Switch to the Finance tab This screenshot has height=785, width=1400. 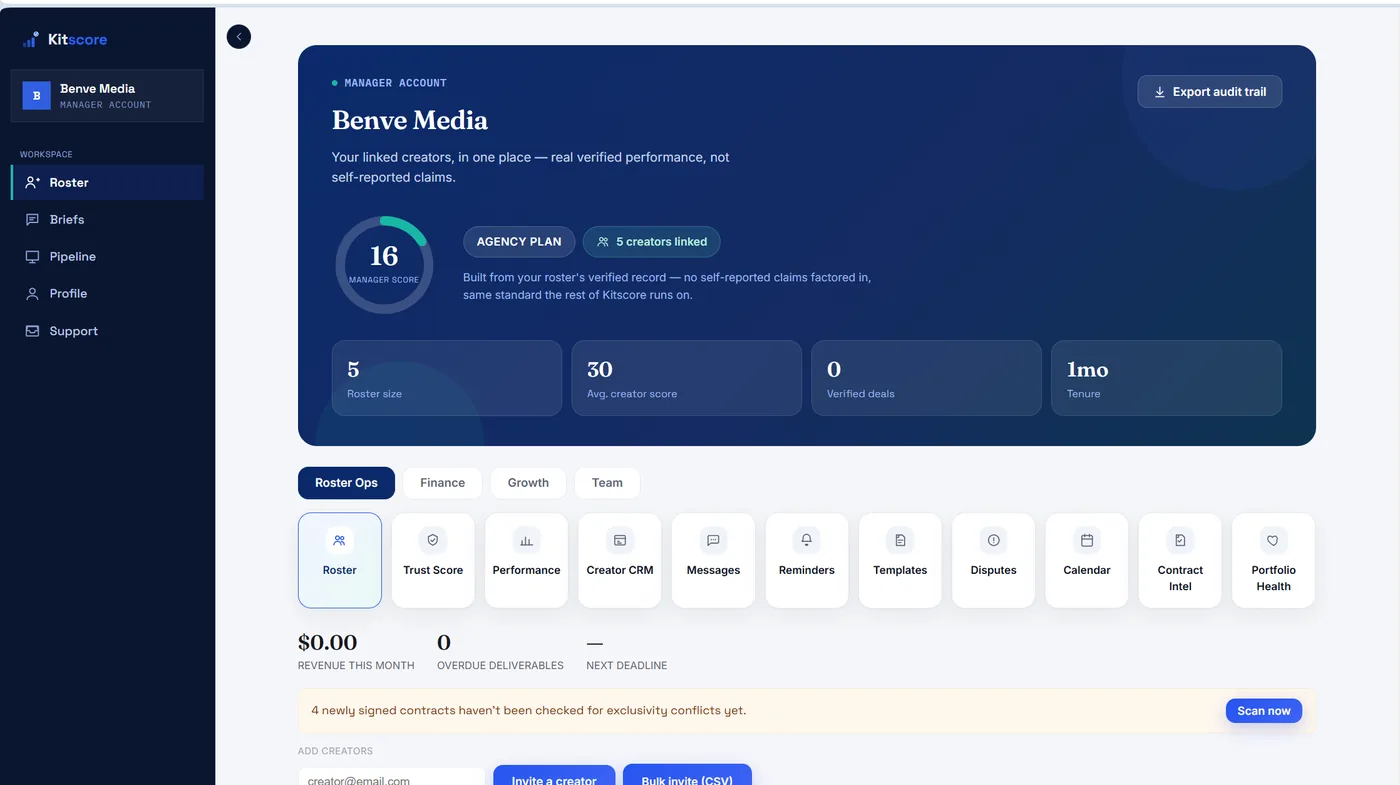pyautogui.click(x=442, y=483)
